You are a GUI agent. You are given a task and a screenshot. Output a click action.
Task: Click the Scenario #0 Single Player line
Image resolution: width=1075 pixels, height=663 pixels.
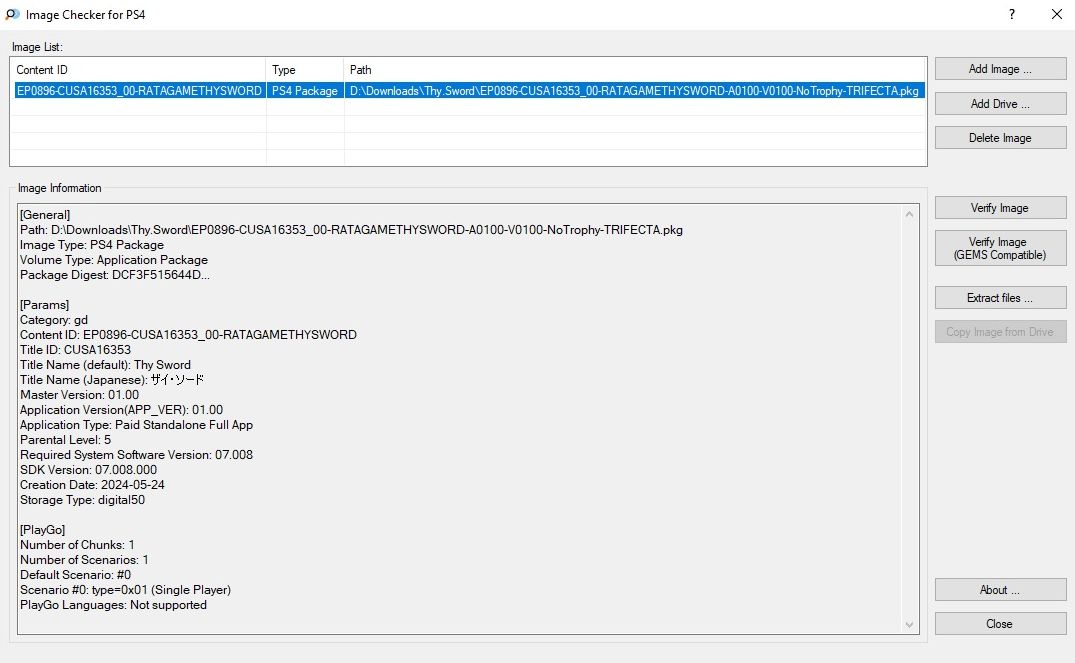pos(125,590)
